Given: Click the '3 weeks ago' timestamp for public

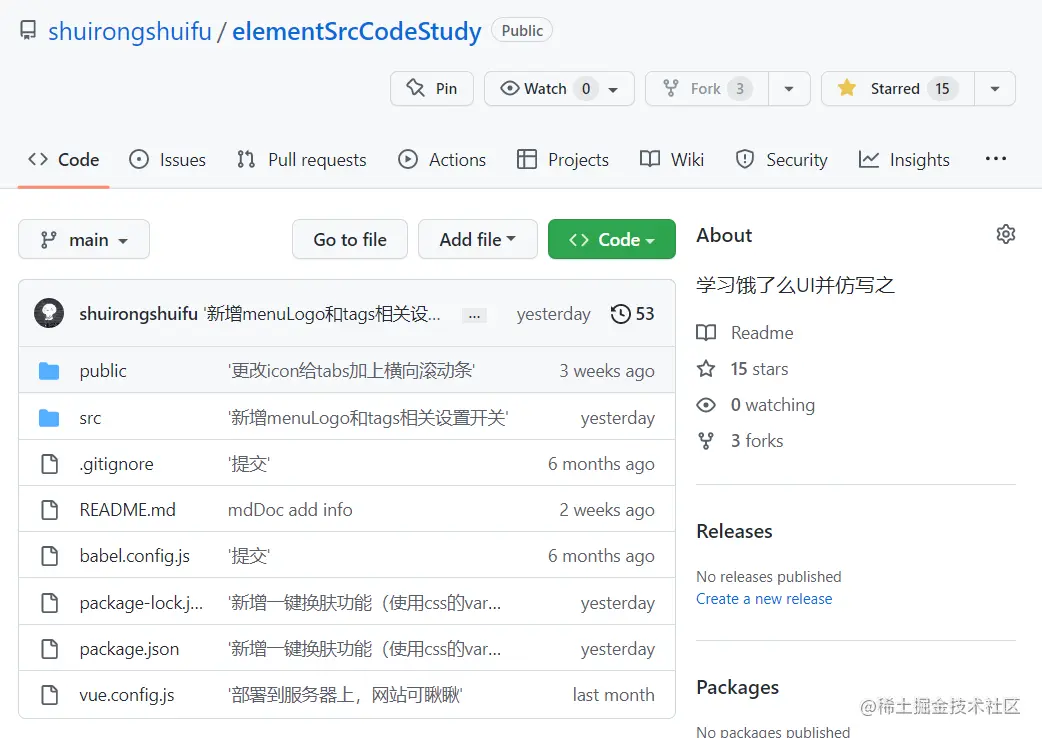Looking at the screenshot, I should 607,371.
